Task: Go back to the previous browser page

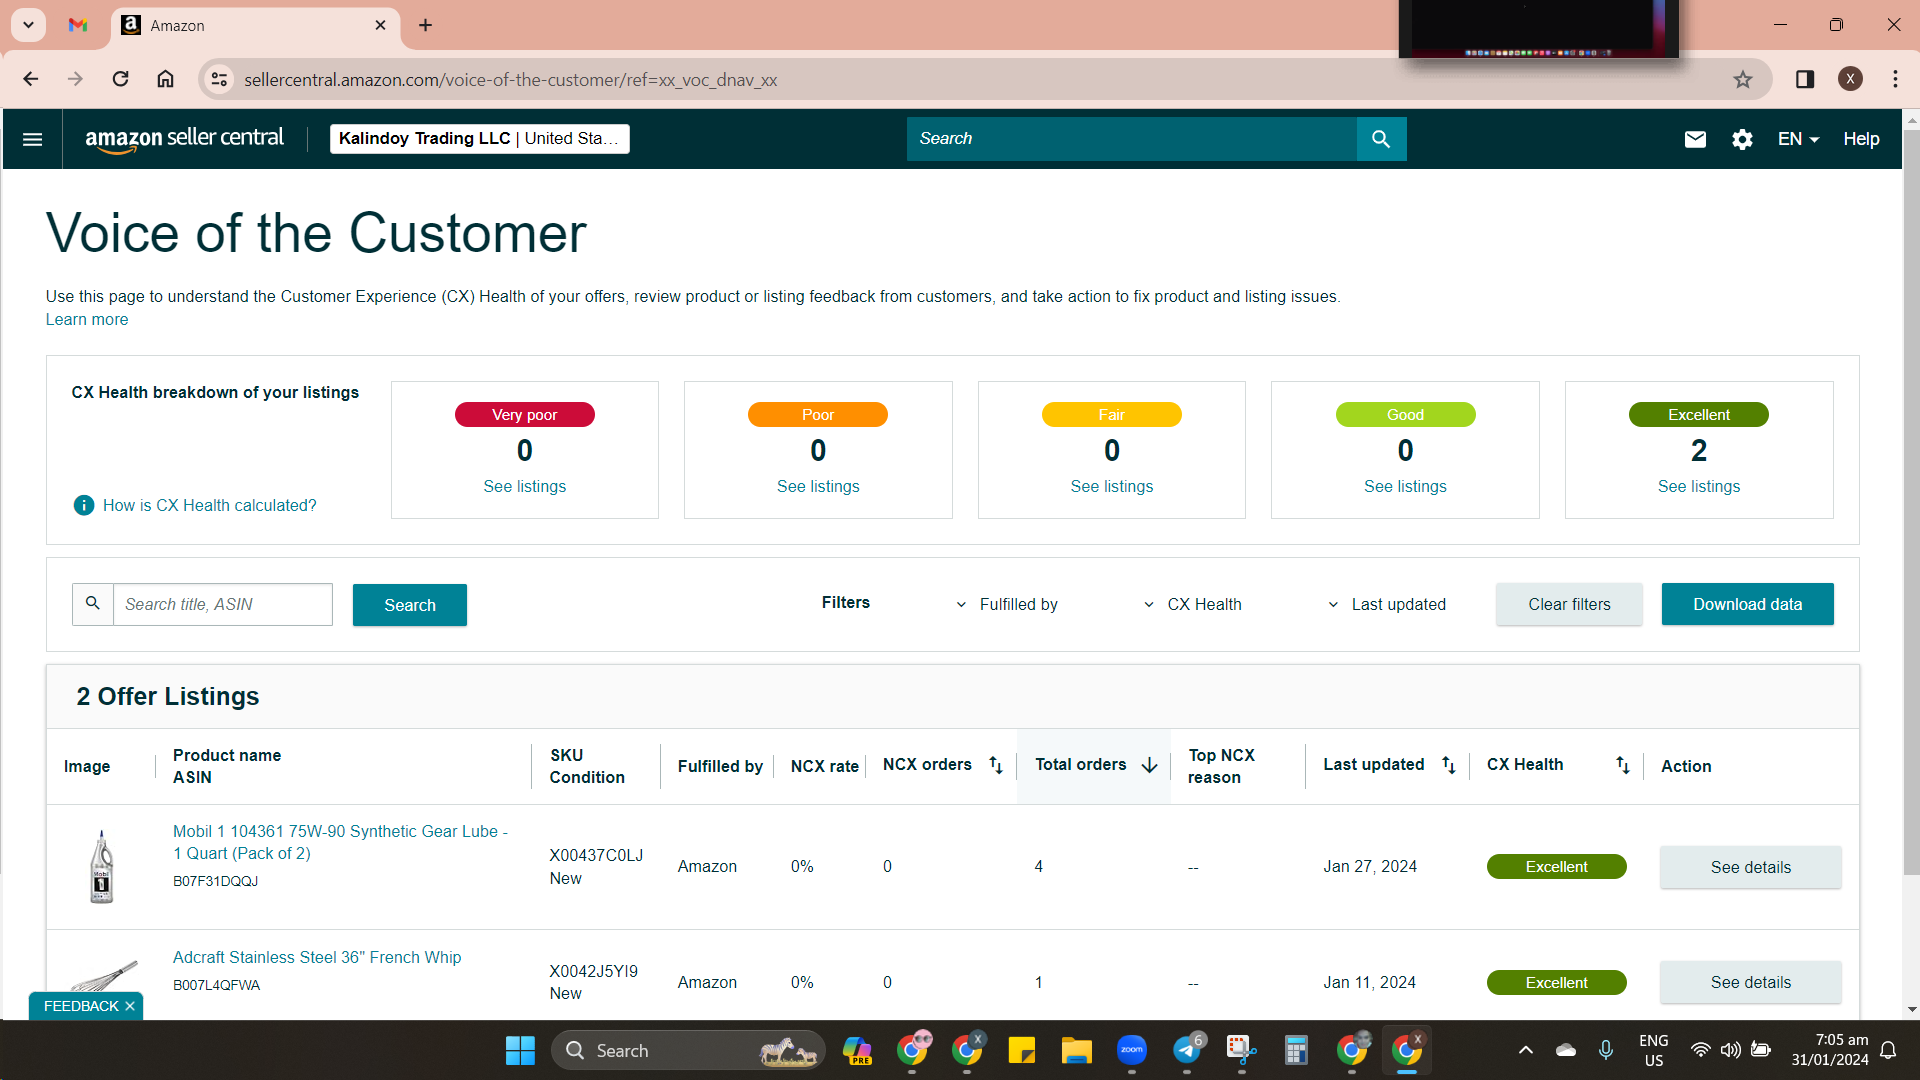Action: [31, 79]
